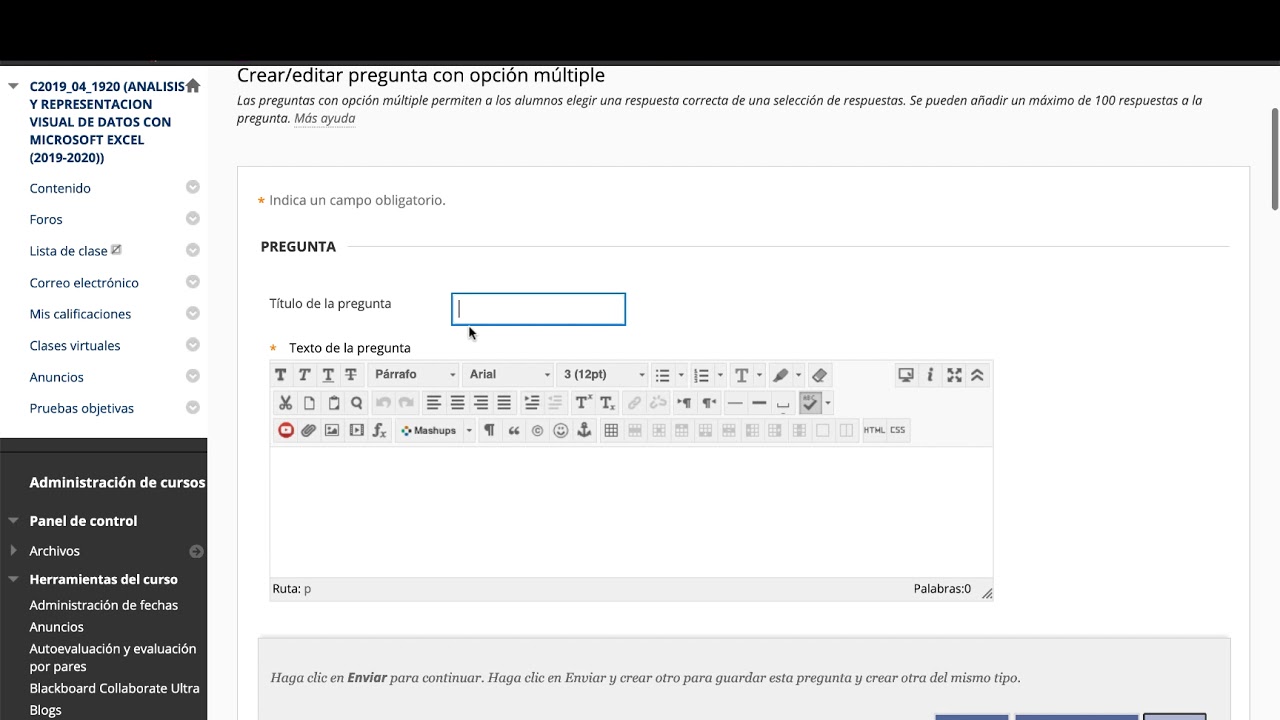Open Contenido options chevron in sidebar
This screenshot has width=1280, height=720.
[193, 187]
